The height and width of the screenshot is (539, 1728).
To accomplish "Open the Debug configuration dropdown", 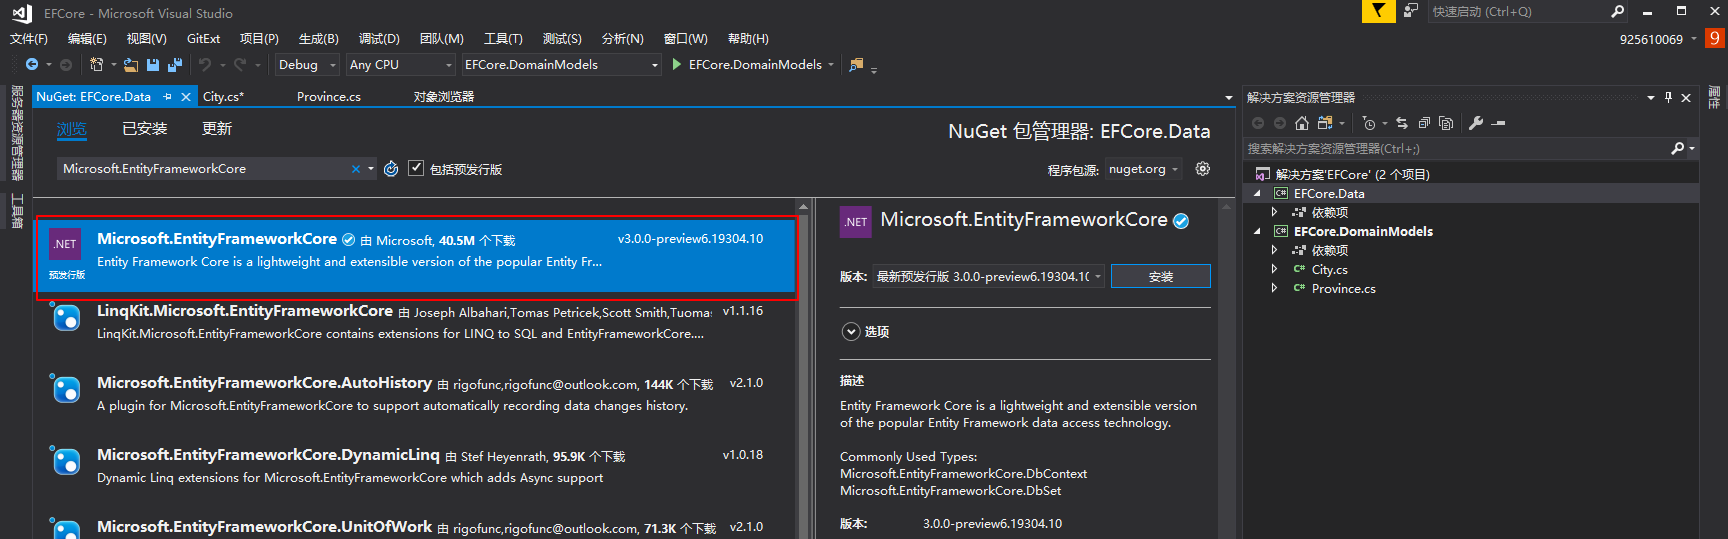I will pyautogui.click(x=307, y=65).
